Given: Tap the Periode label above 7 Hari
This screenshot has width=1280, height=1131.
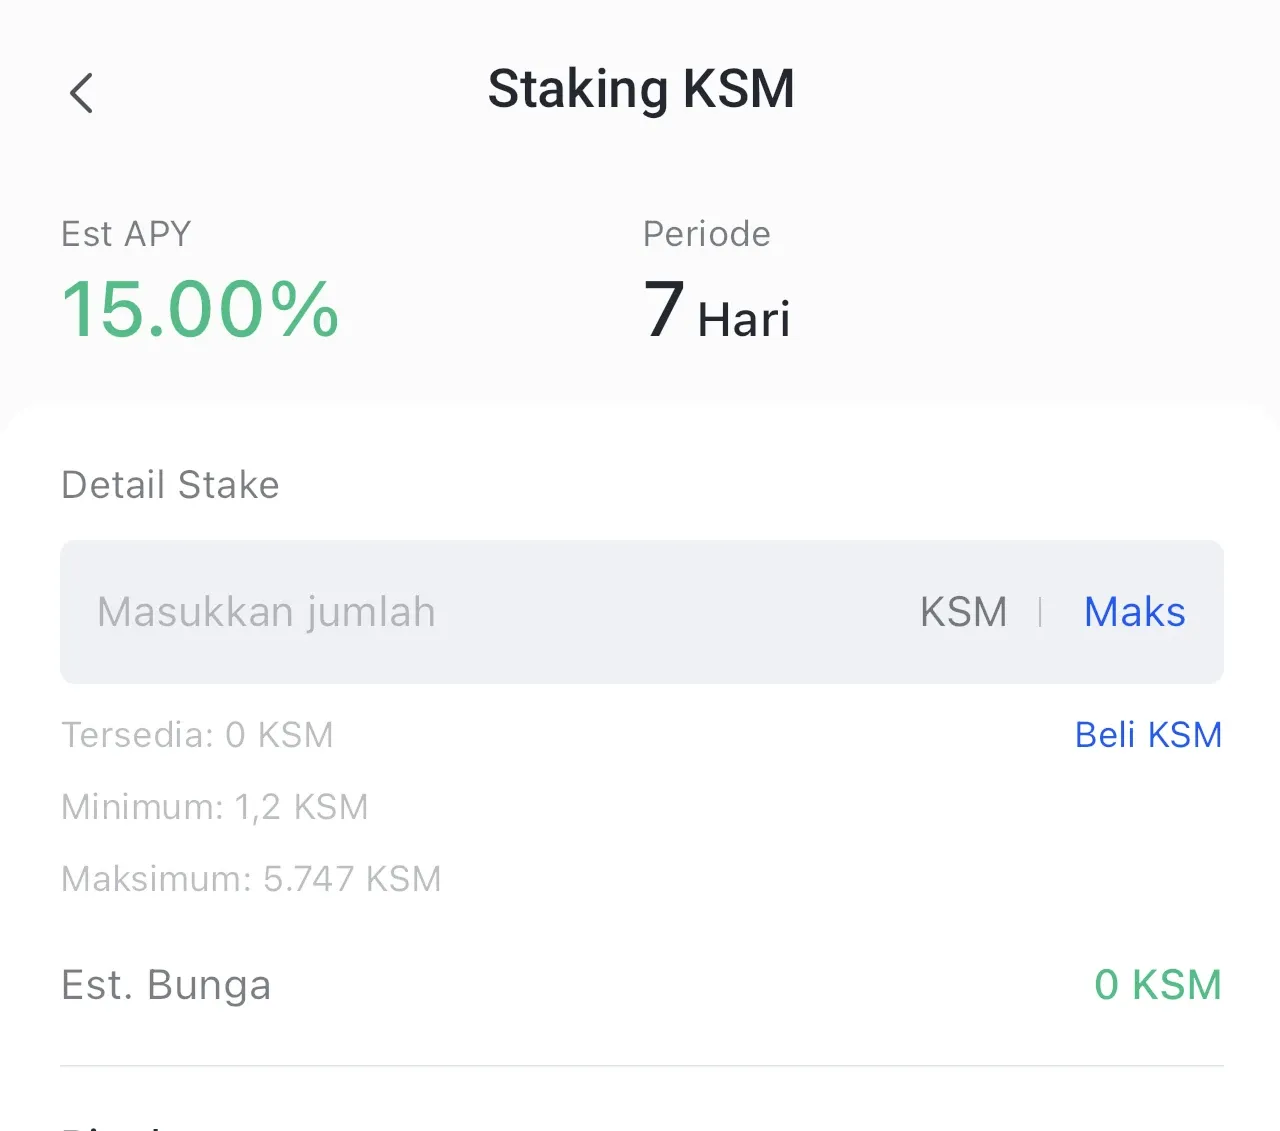Looking at the screenshot, I should (x=707, y=233).
